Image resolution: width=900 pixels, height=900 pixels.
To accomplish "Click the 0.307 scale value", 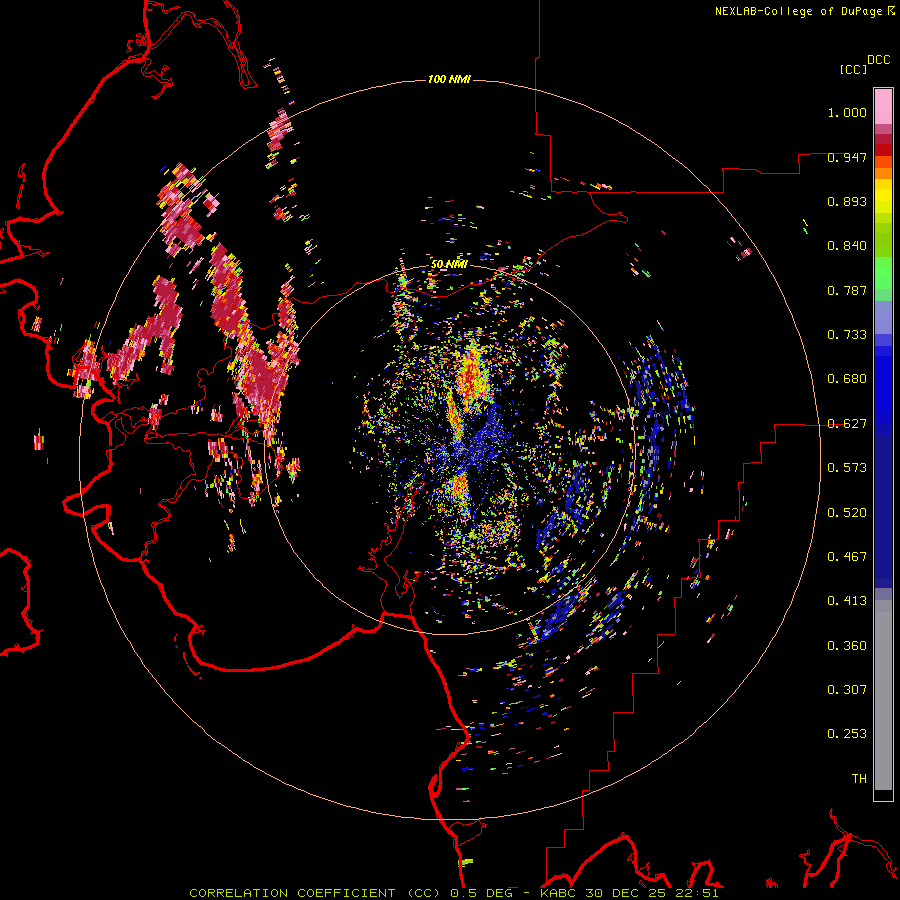I will 847,690.
